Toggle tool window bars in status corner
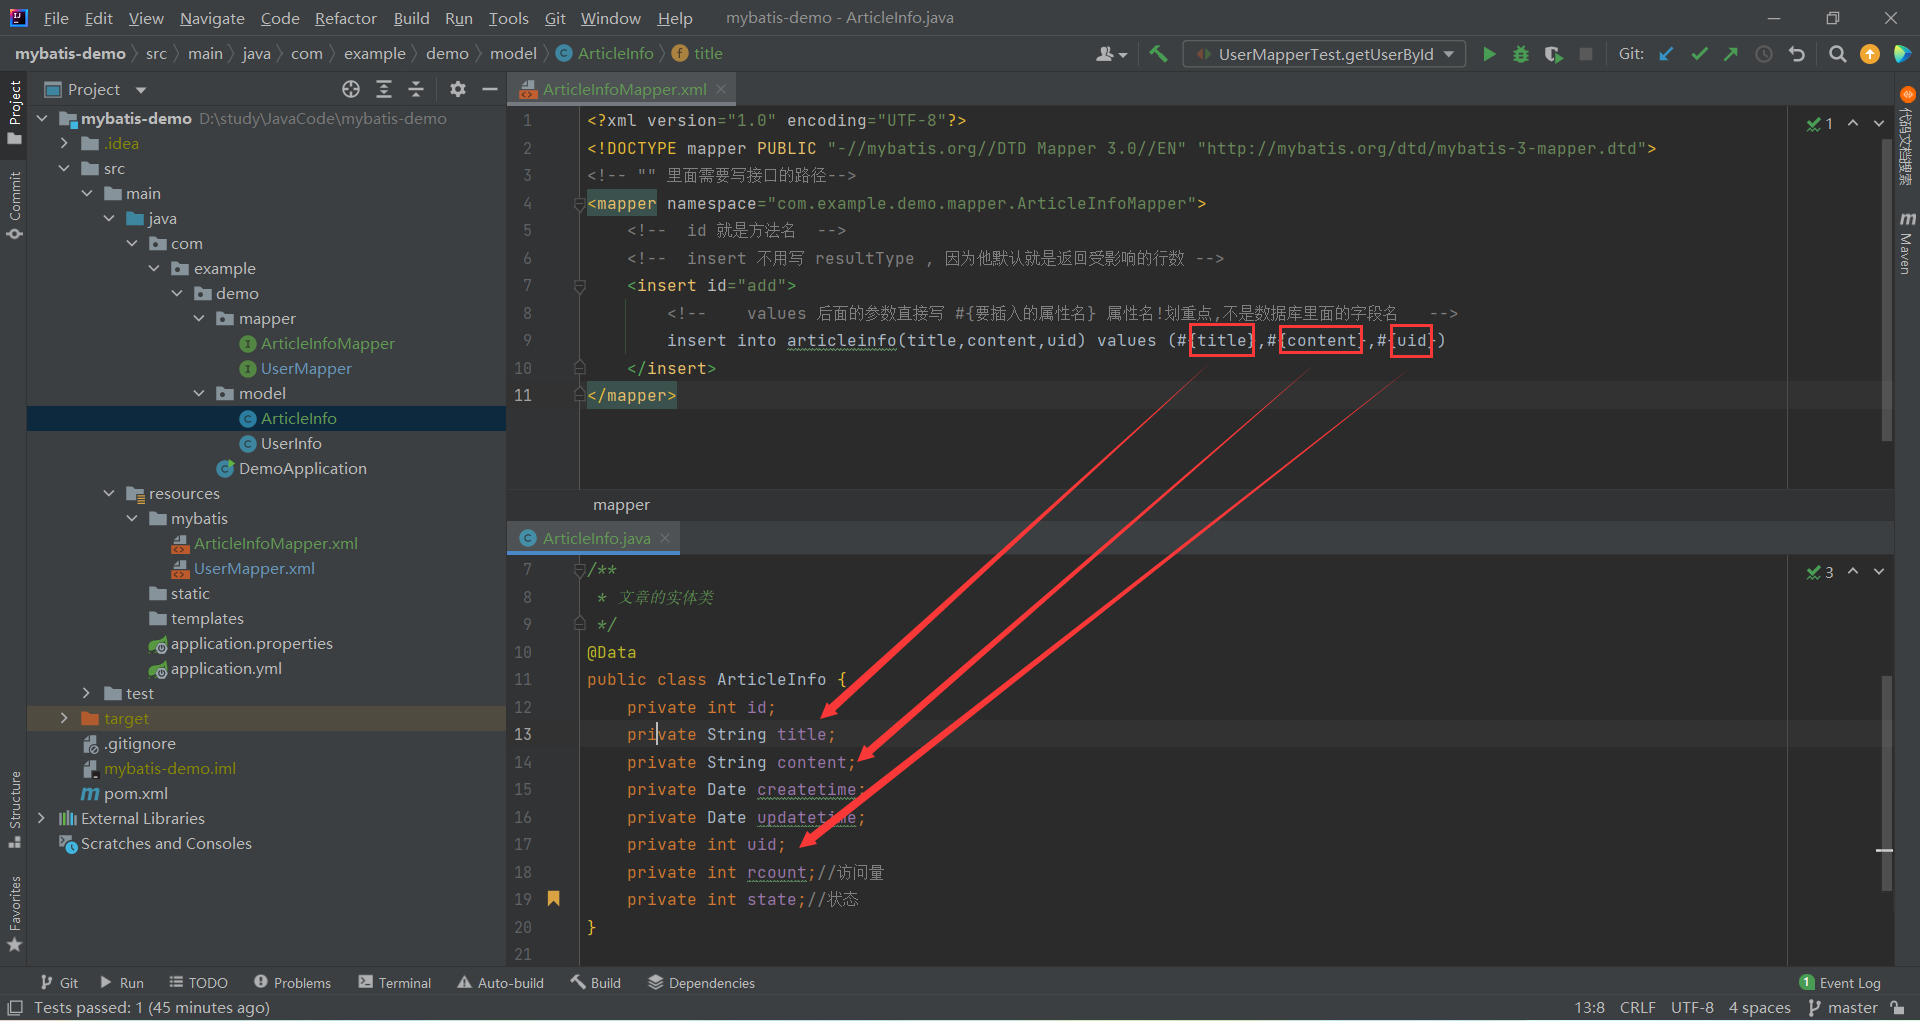This screenshot has height=1021, width=1920. pyautogui.click(x=15, y=1008)
